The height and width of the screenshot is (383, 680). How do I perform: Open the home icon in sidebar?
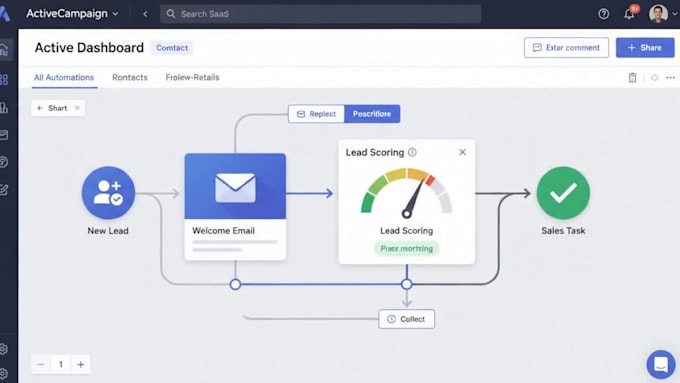[4, 49]
